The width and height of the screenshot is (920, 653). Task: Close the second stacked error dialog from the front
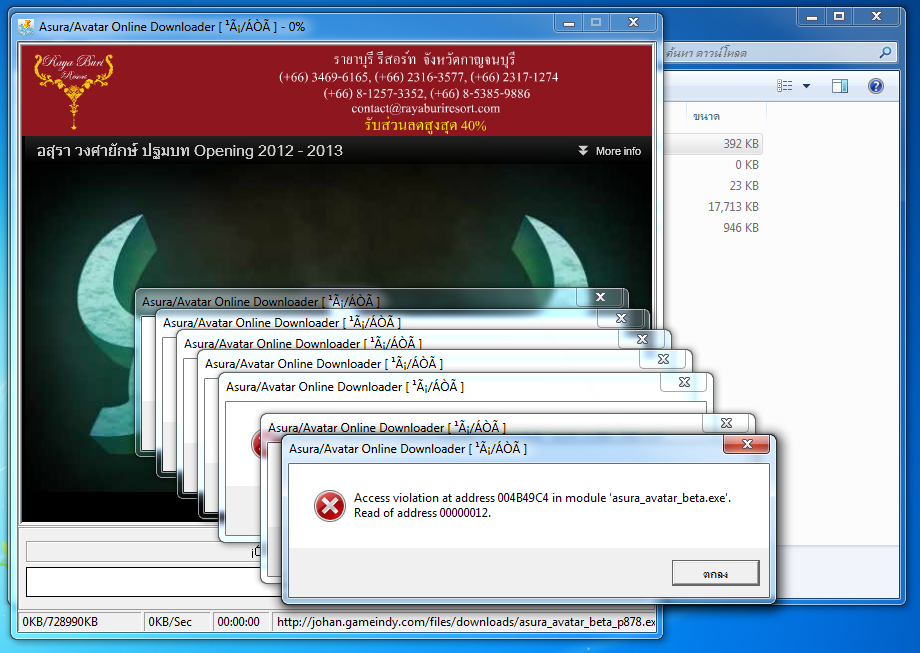tap(726, 423)
